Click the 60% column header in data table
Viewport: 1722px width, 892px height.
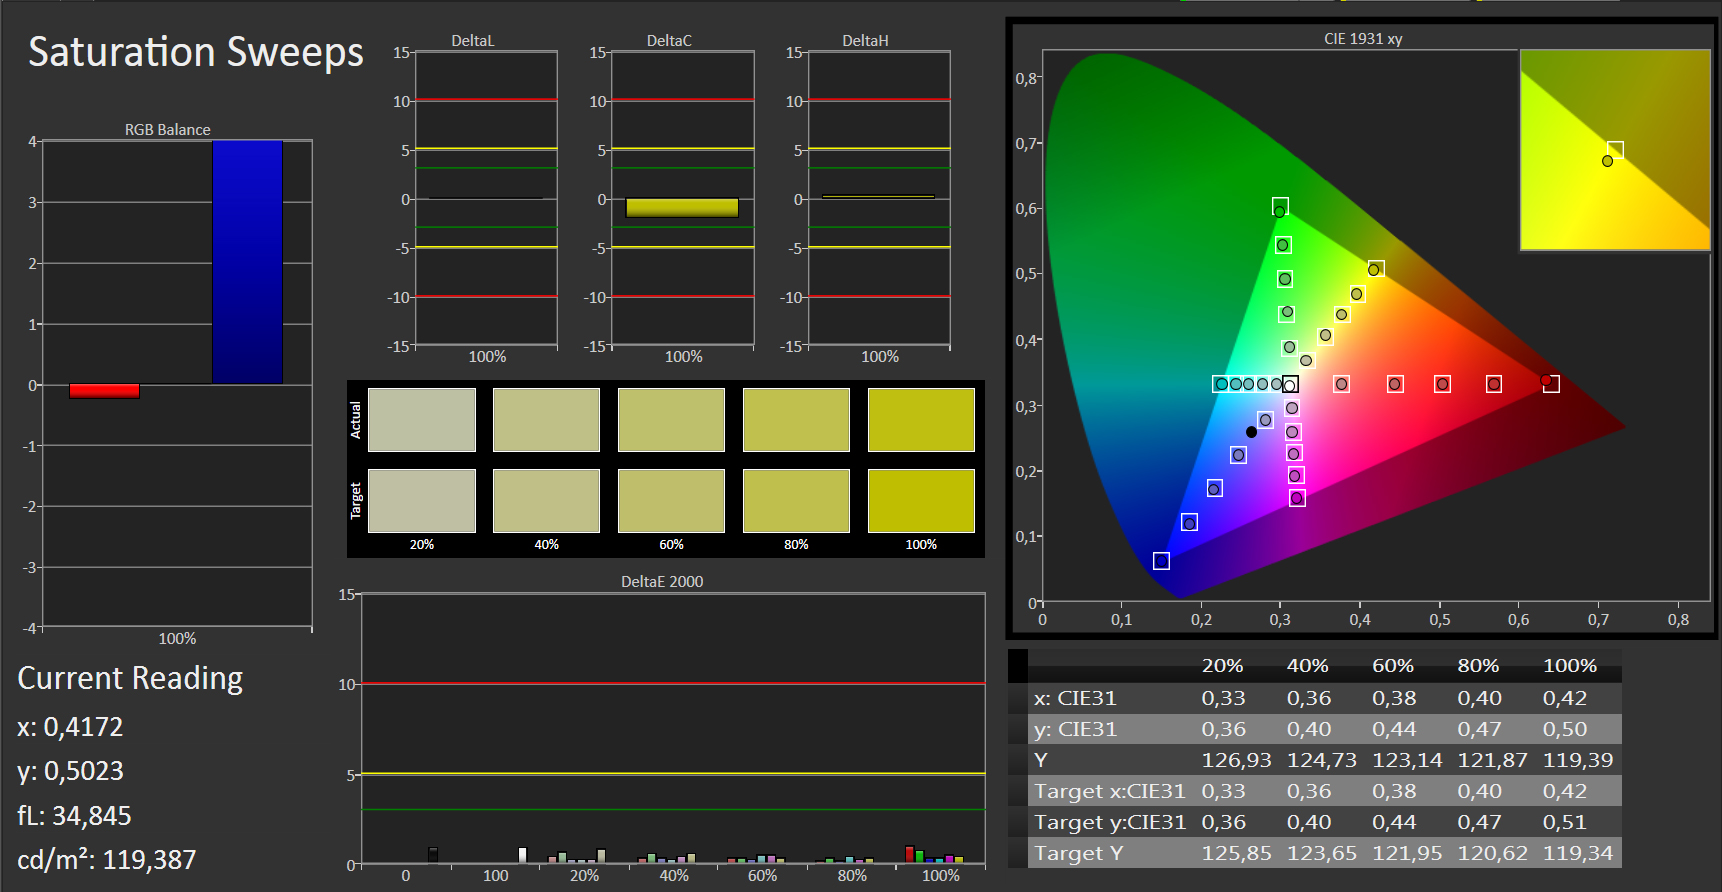1392,666
